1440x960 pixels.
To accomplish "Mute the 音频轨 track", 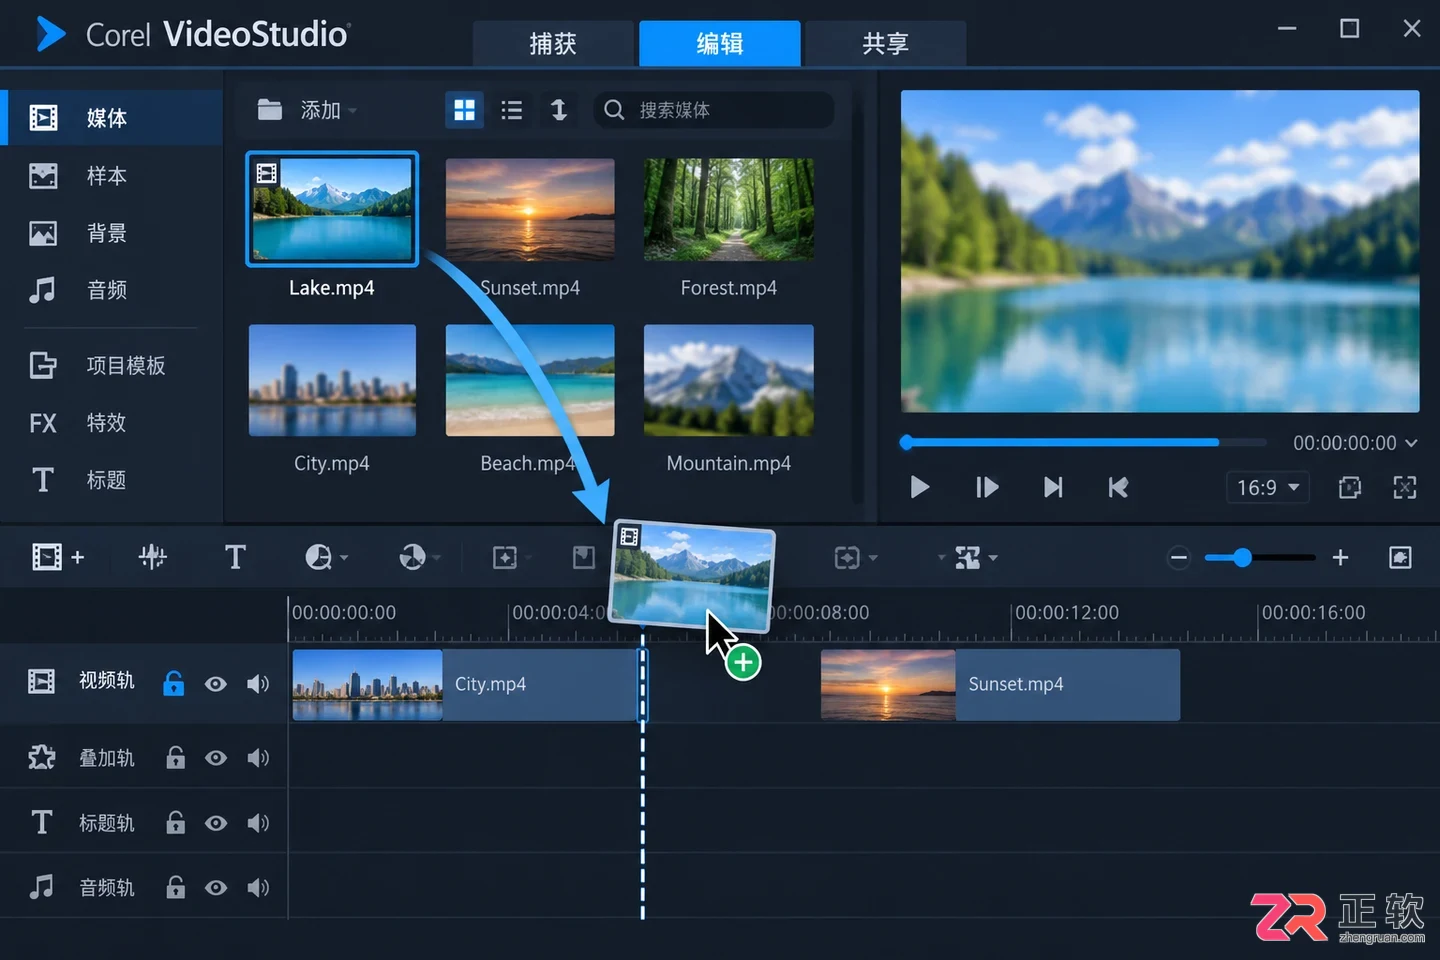I will [258, 888].
